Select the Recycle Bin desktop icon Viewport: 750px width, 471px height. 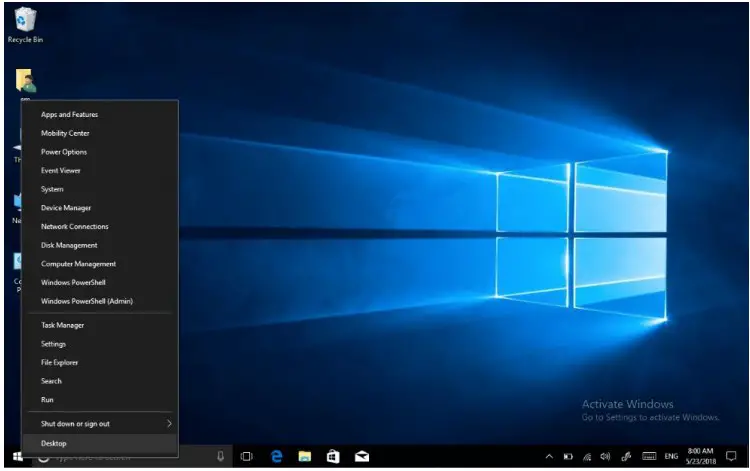[x=25, y=25]
